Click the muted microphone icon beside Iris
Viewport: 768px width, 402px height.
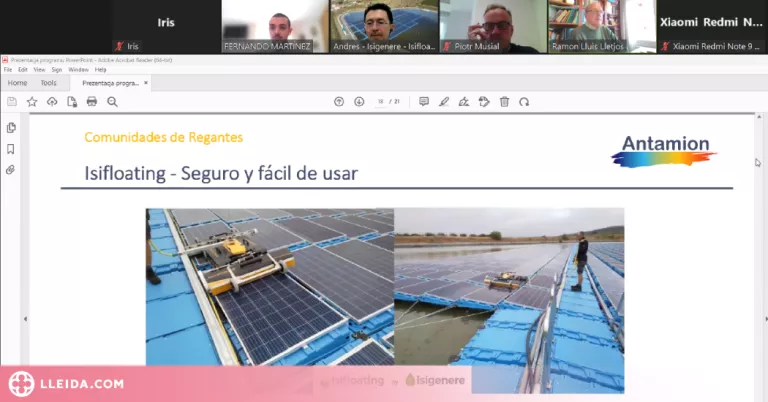[x=119, y=47]
